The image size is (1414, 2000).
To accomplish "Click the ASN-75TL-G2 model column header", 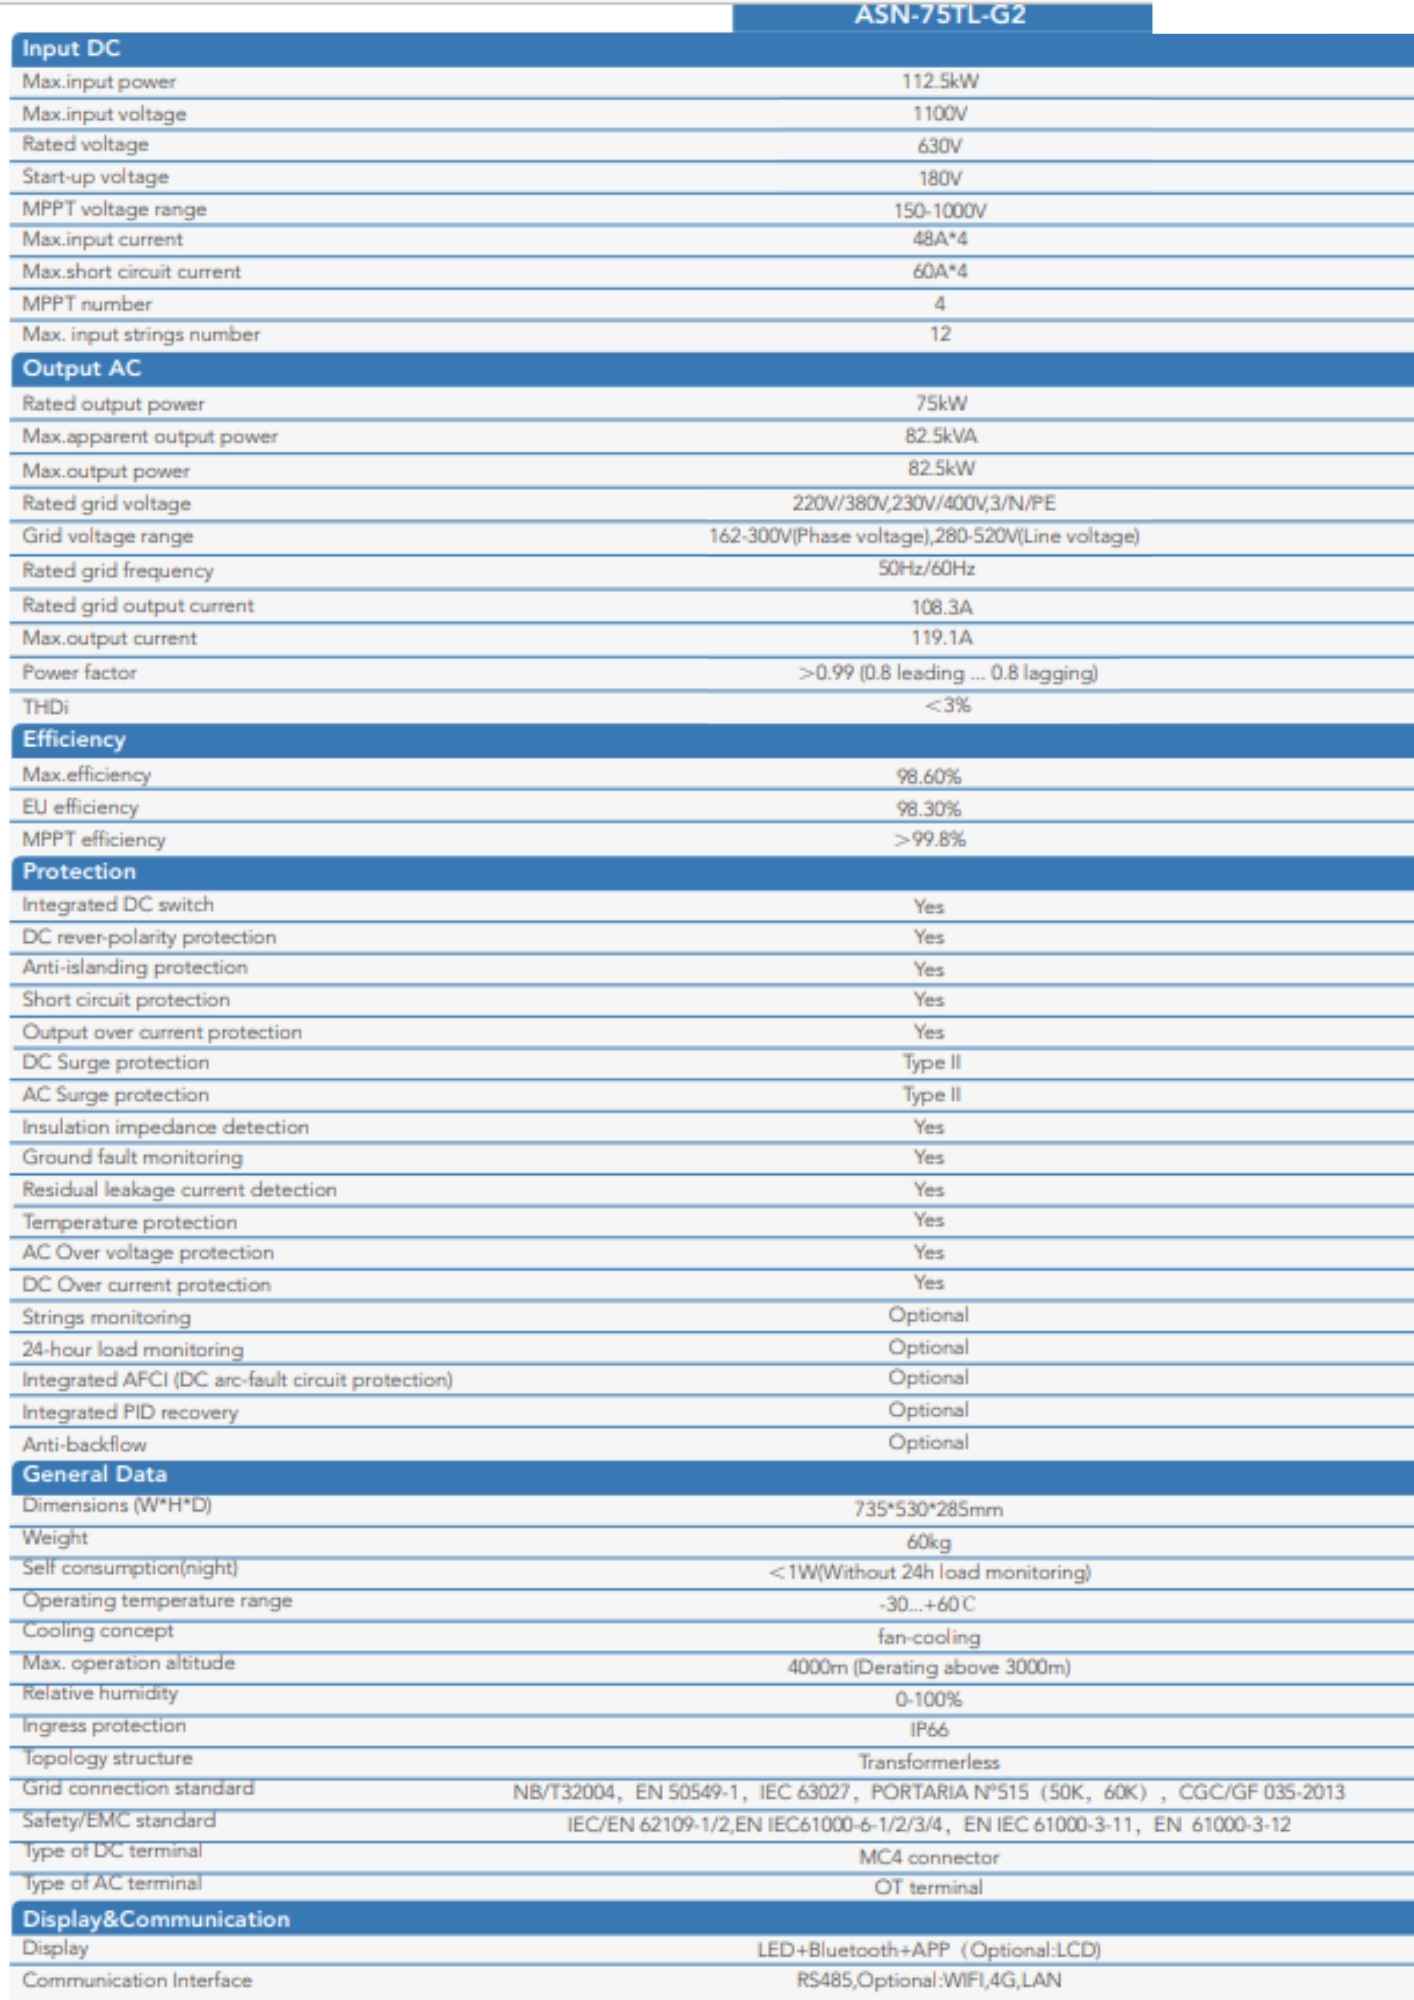I will point(940,15).
